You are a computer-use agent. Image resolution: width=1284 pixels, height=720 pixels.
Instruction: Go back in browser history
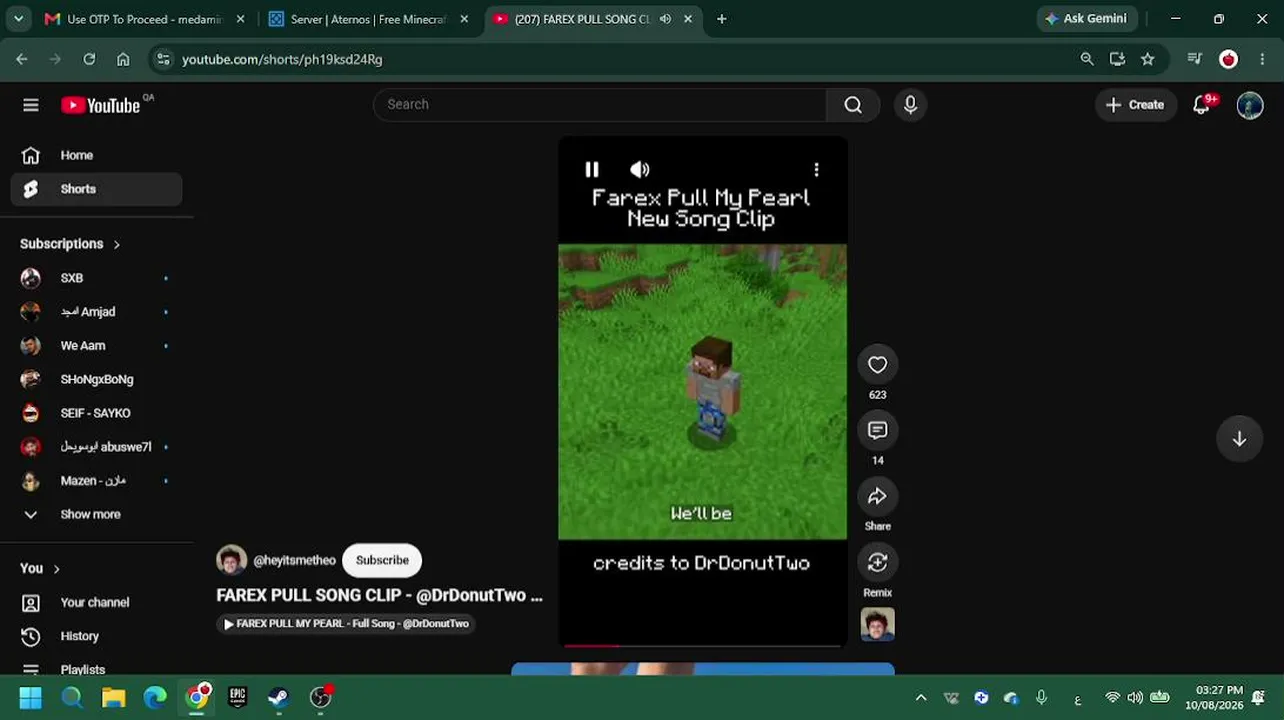click(22, 59)
